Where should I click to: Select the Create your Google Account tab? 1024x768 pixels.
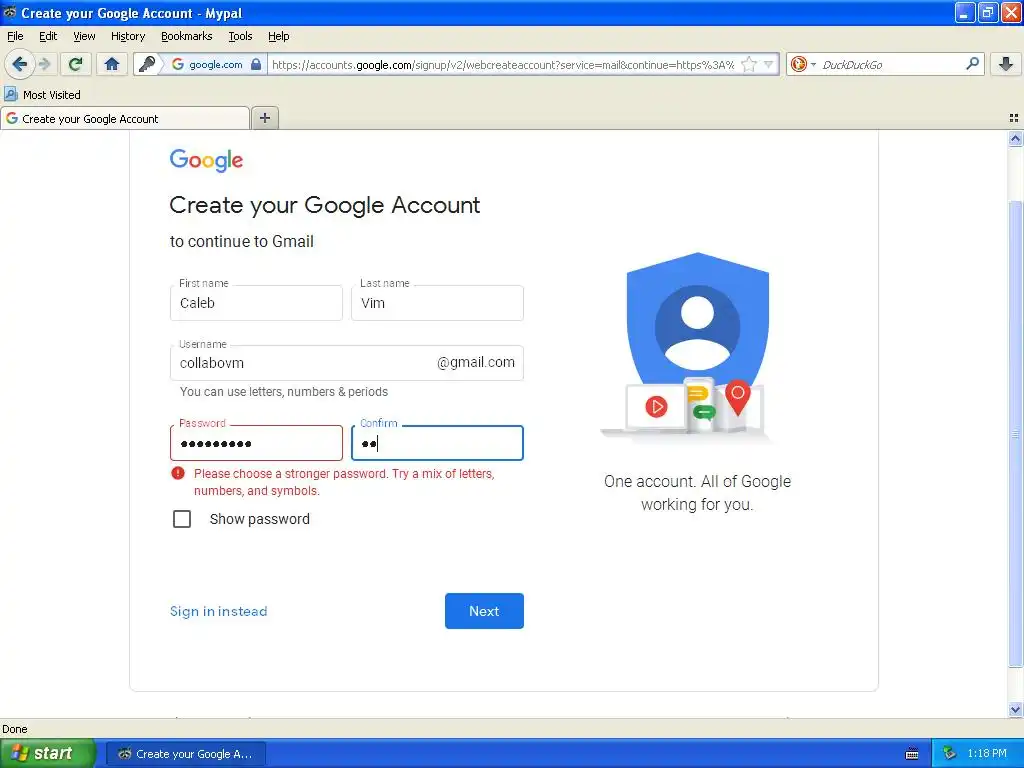125,119
